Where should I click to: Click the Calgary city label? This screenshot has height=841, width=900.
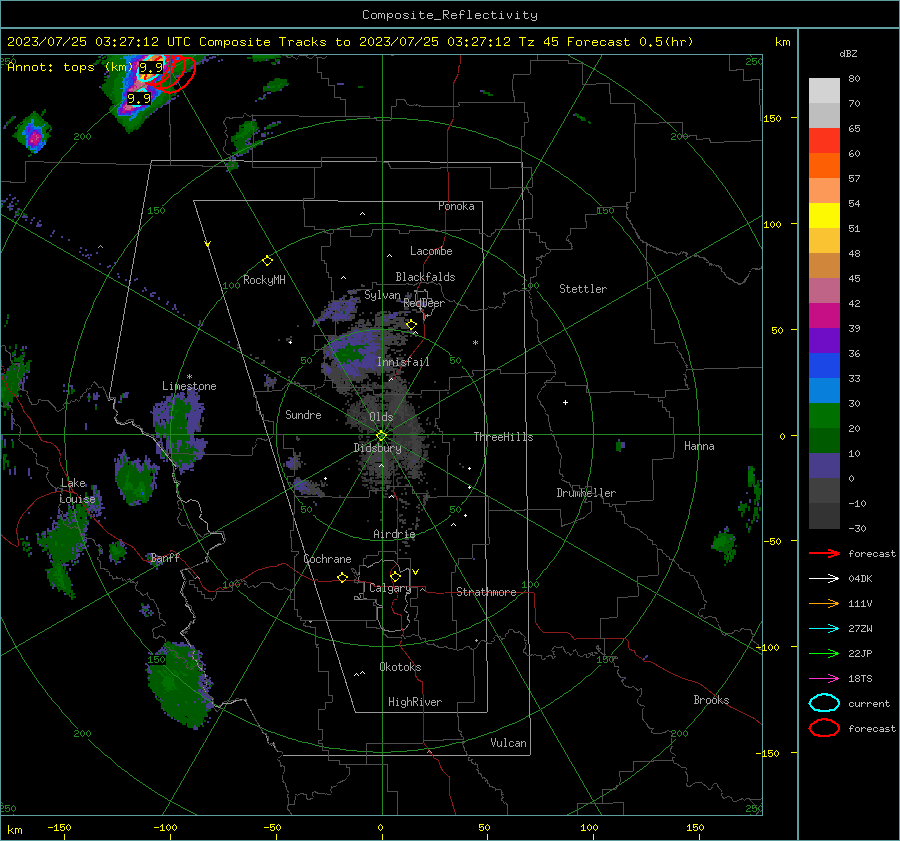(390, 588)
